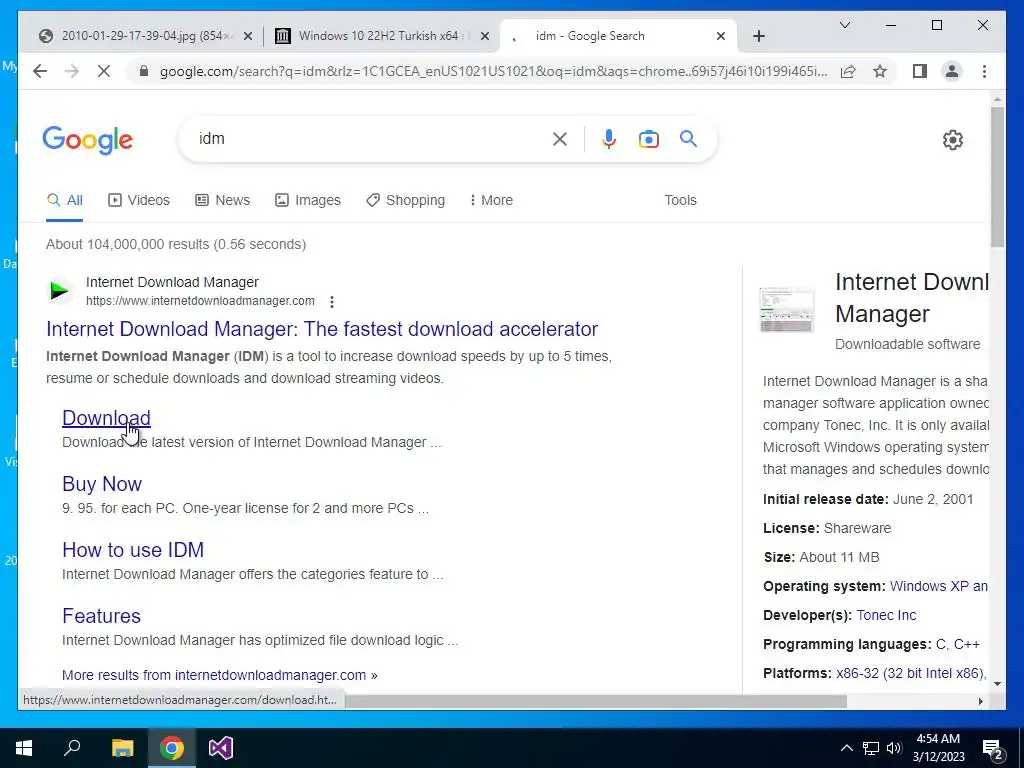Open the Chrome side panel icon
Image resolution: width=1024 pixels, height=768 pixels.
click(x=920, y=71)
